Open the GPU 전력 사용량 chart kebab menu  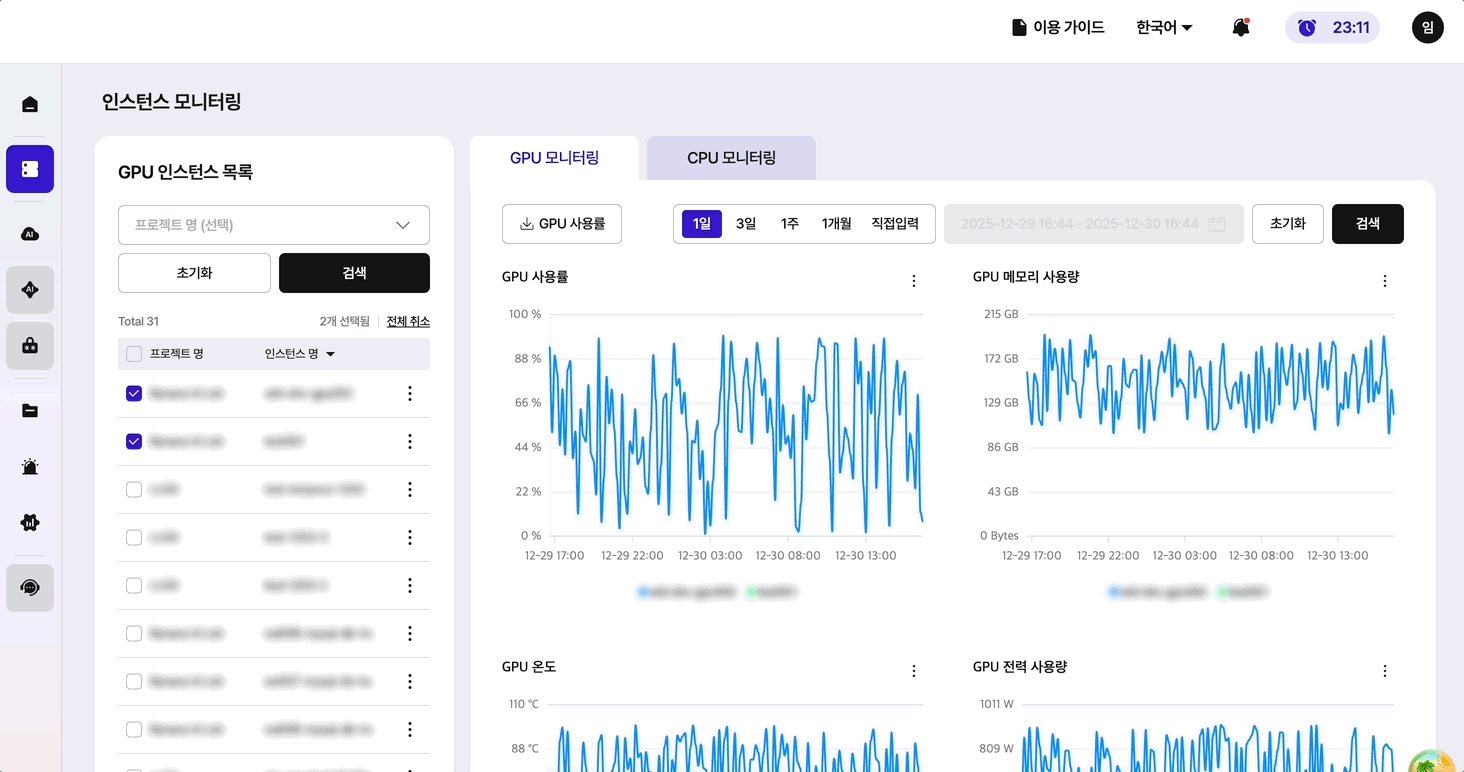[x=1385, y=671]
